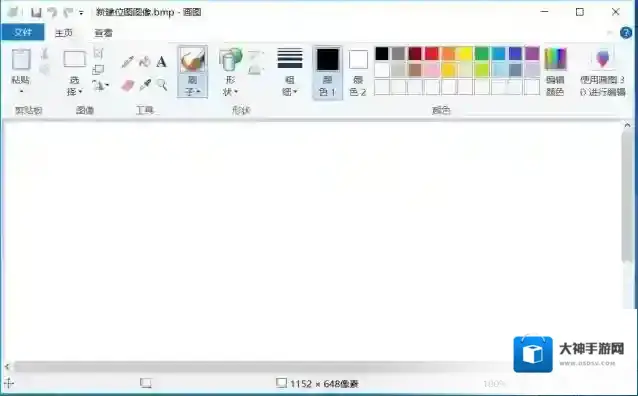Click the selection size status icon
This screenshot has height=396, width=638.
tap(146, 383)
